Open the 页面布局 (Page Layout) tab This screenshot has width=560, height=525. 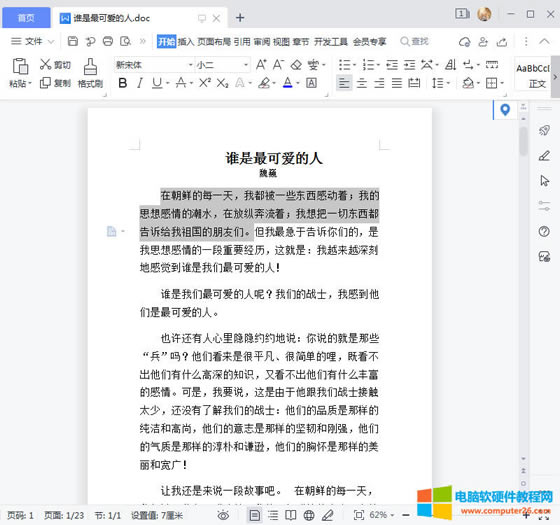click(x=214, y=42)
